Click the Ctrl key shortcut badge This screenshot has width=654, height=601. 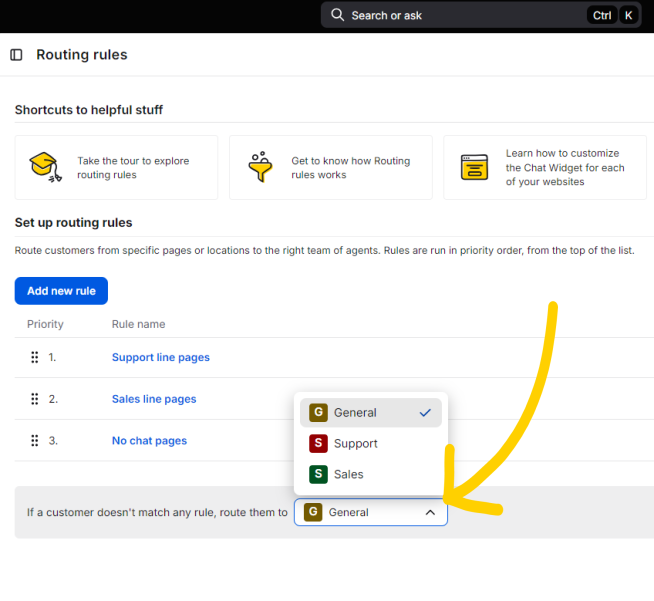pyautogui.click(x=602, y=15)
